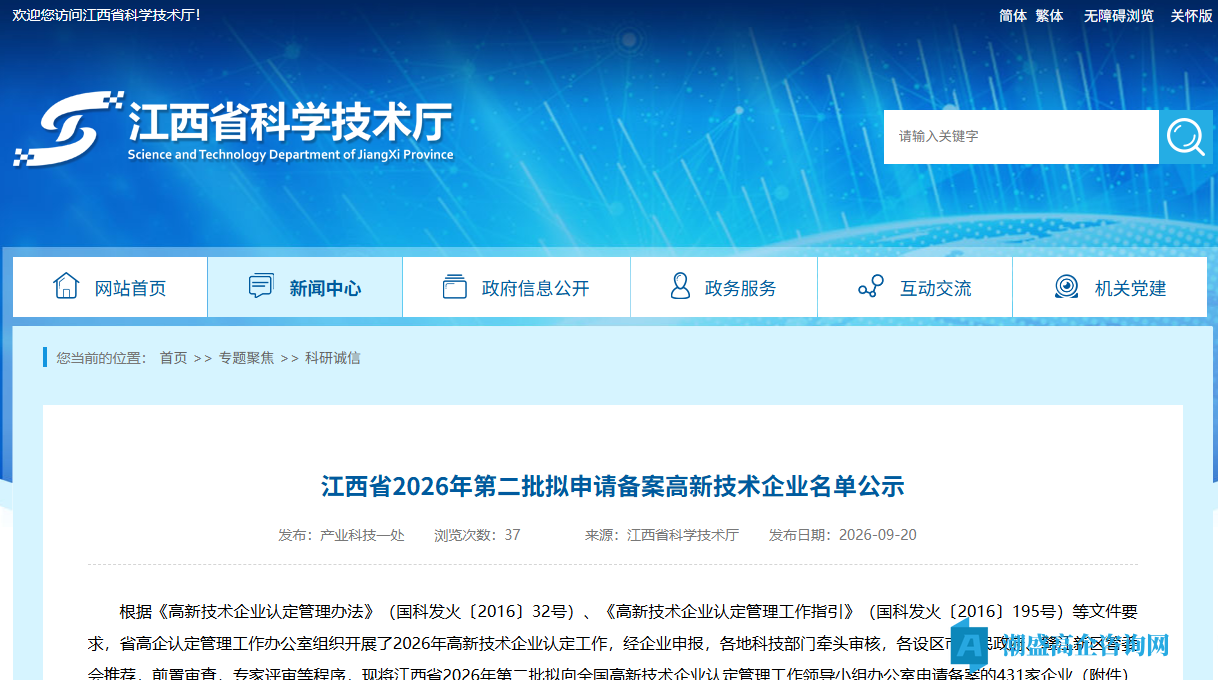1218x680 pixels.
Task: Click the text 浏览次数：37
Action: (x=477, y=535)
